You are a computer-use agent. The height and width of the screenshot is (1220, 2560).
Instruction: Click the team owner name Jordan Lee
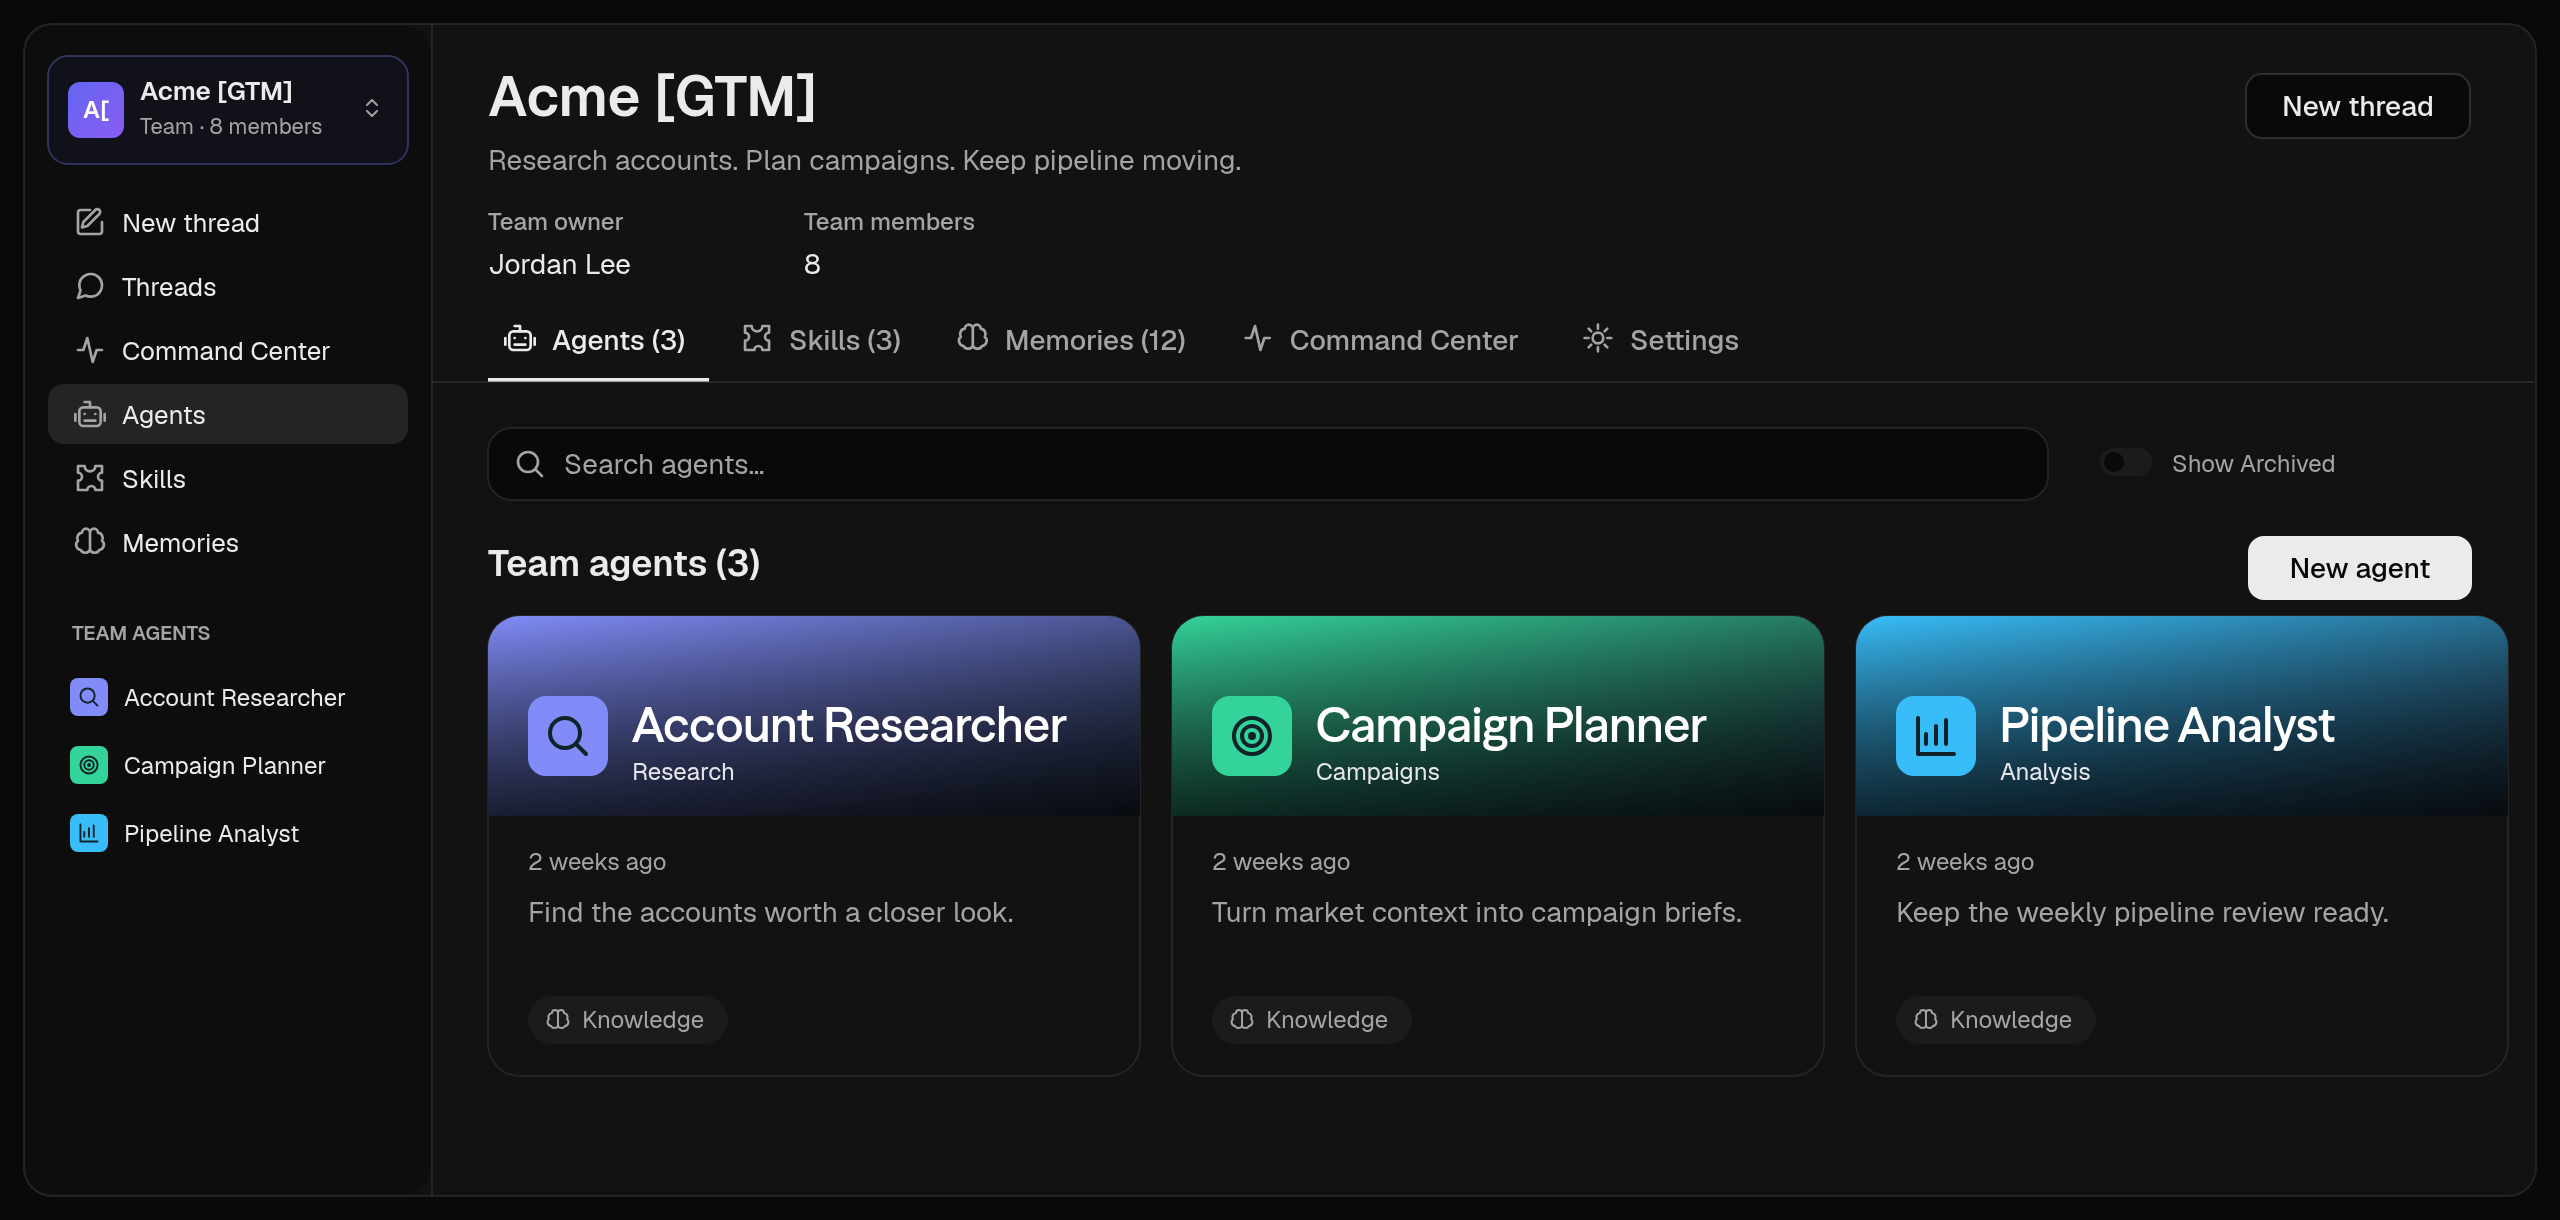[x=560, y=264]
